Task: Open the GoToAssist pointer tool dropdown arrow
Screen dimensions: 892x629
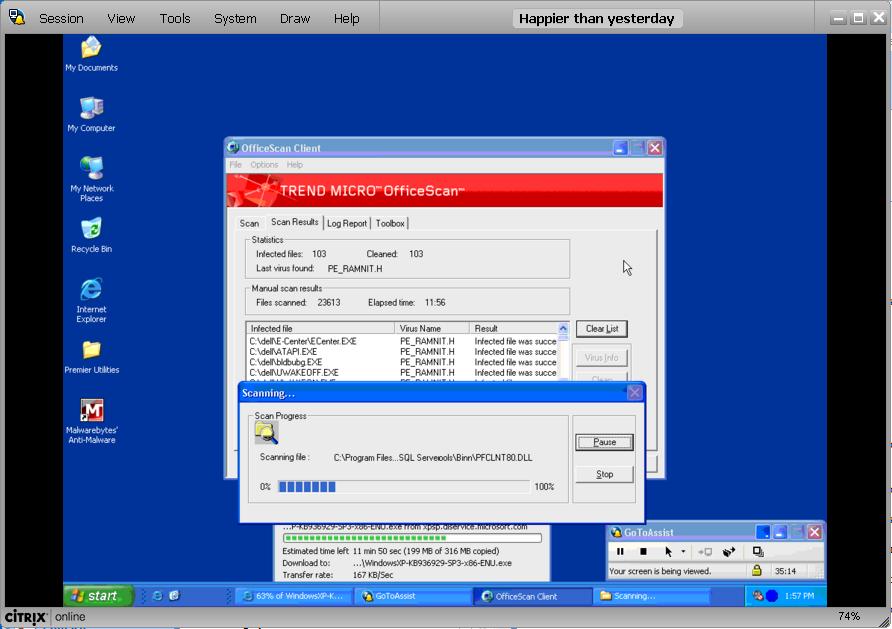Action: [683, 552]
